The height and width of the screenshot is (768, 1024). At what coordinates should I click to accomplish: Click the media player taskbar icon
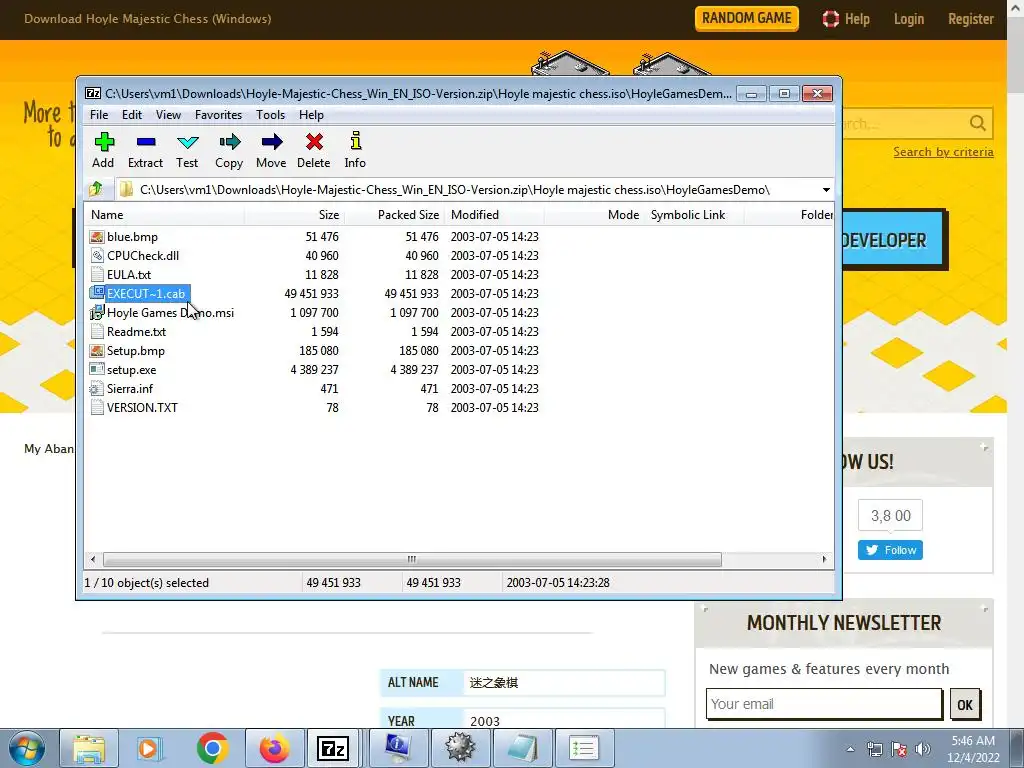click(x=149, y=748)
